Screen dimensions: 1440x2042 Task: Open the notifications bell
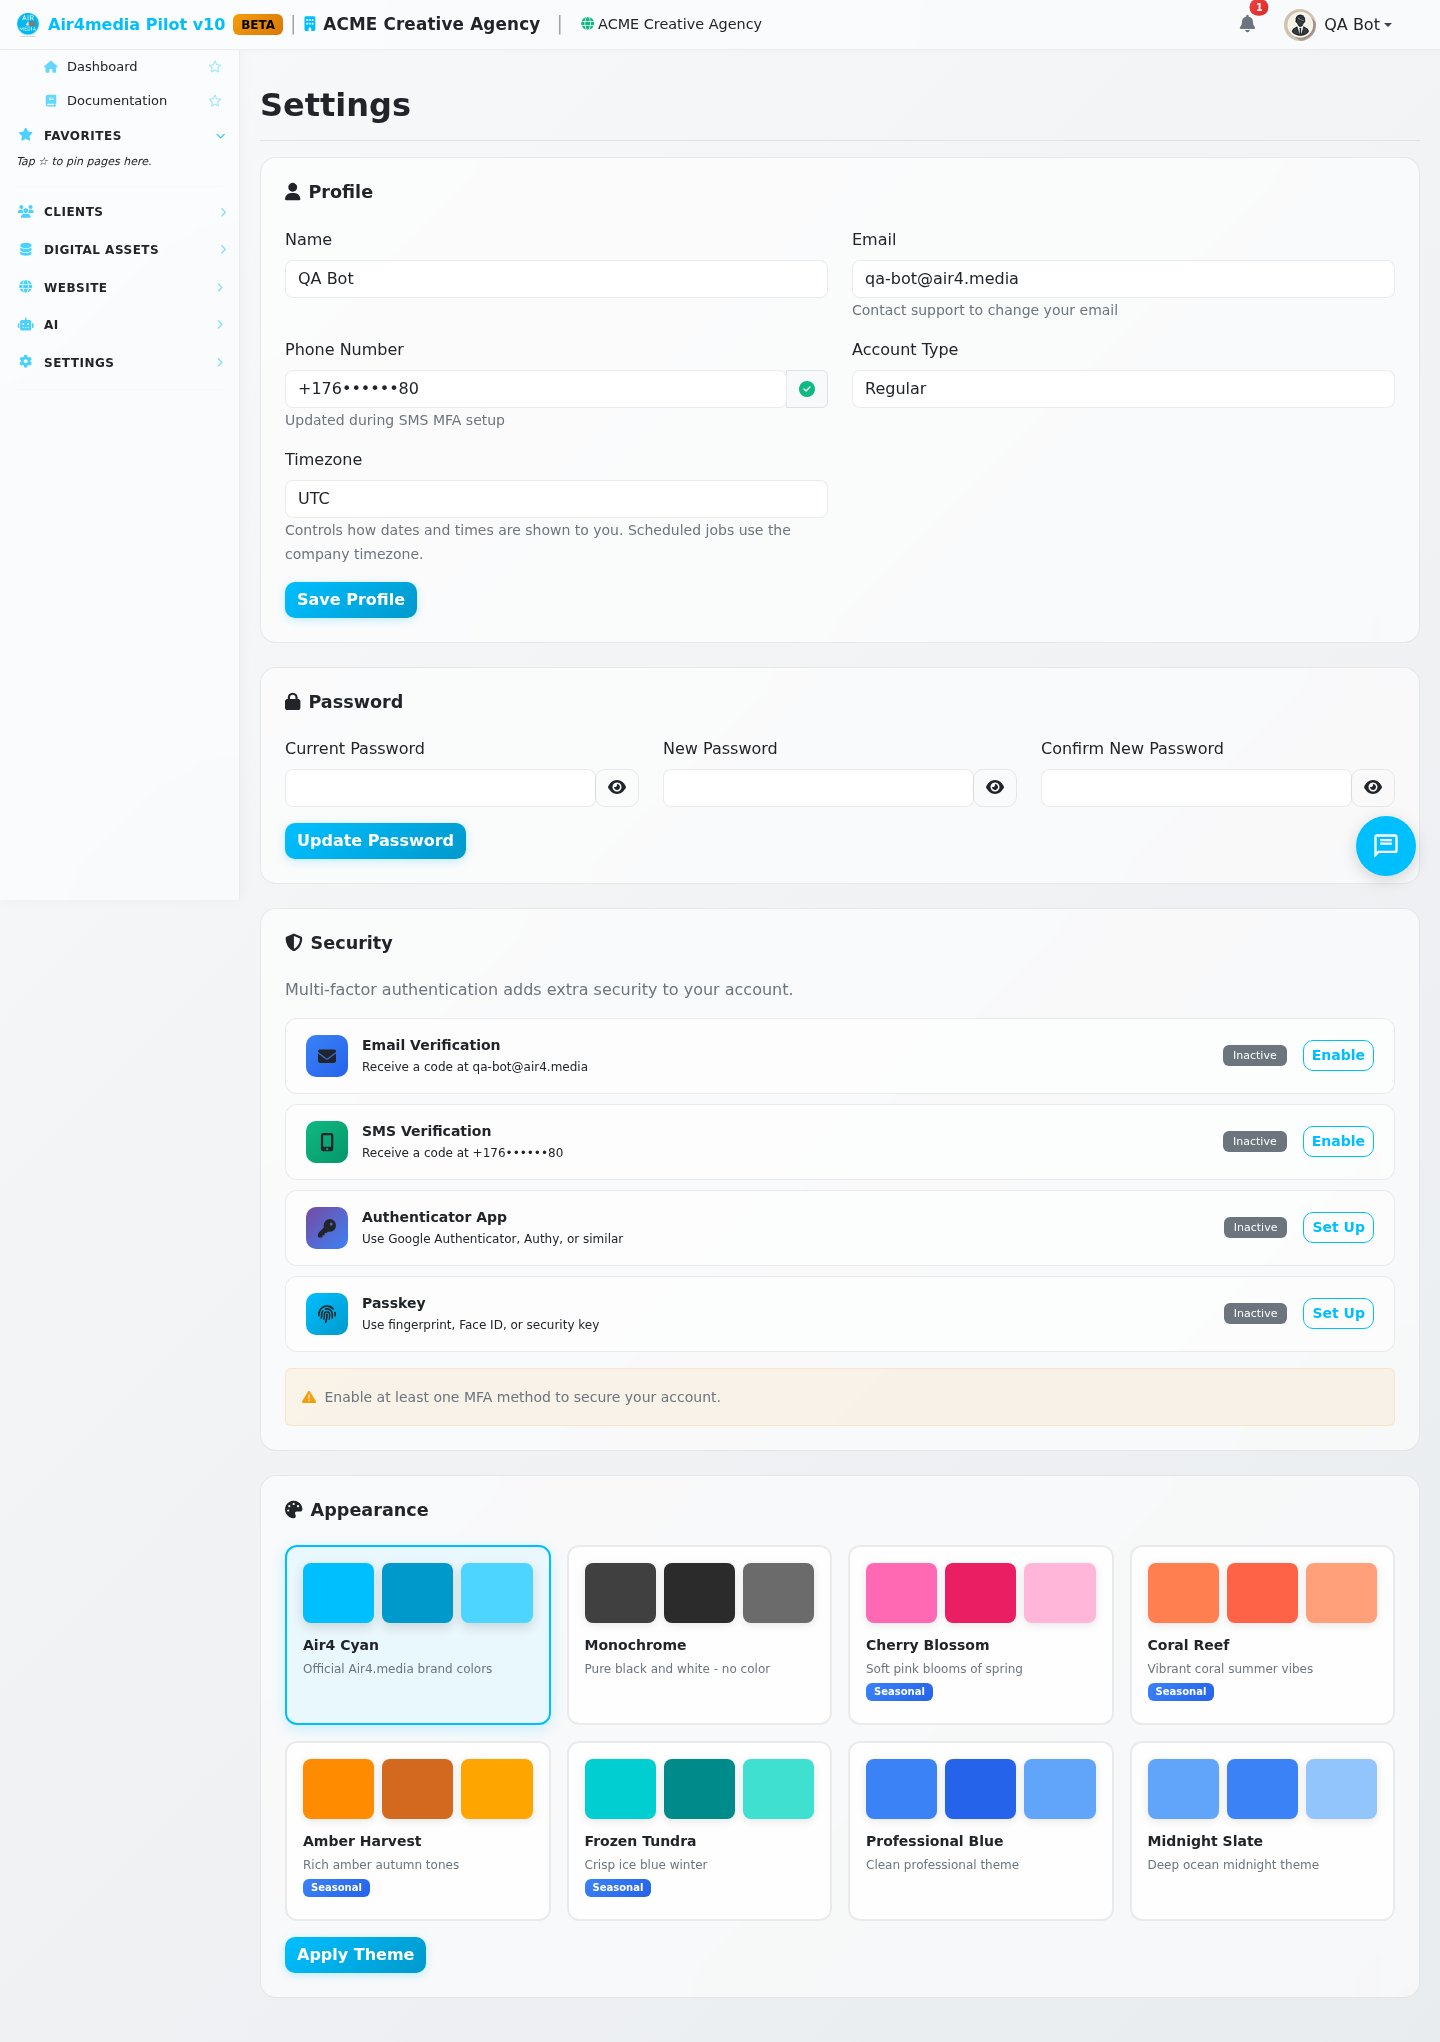point(1247,24)
